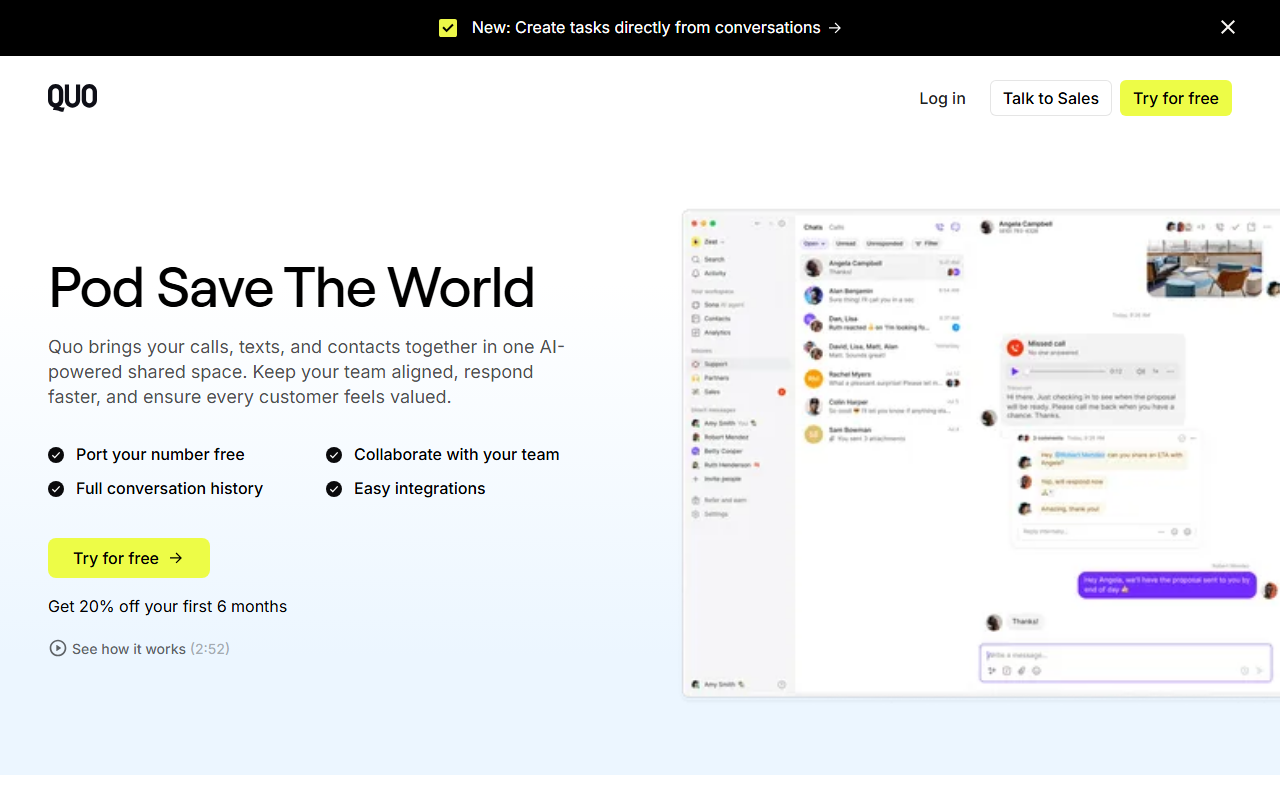Image resolution: width=1280 pixels, height=800 pixels.
Task: Click the 'Full conversation history' text
Action: pyautogui.click(x=169, y=489)
